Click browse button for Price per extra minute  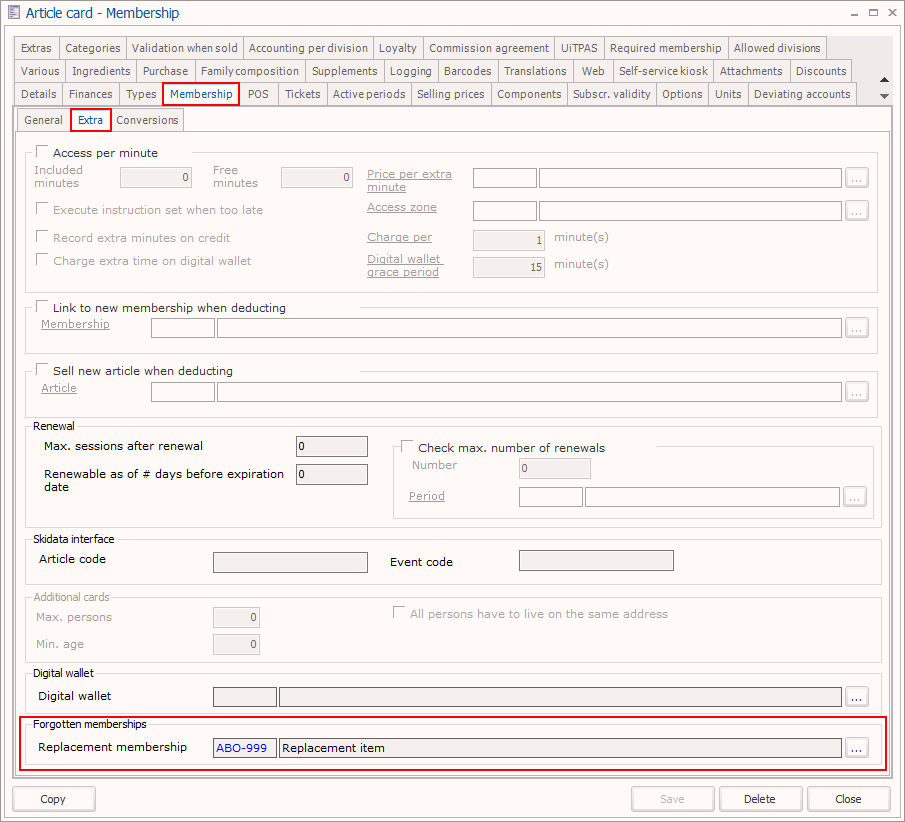click(x=856, y=178)
